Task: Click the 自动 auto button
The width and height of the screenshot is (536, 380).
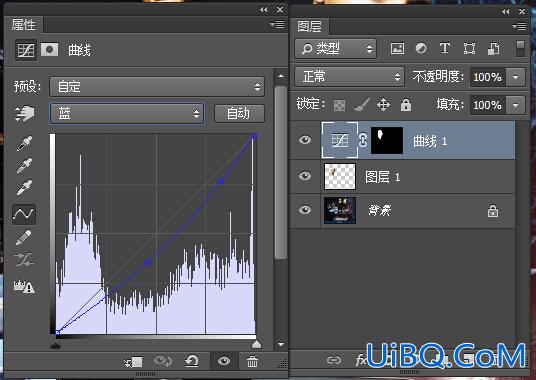Action: click(239, 113)
